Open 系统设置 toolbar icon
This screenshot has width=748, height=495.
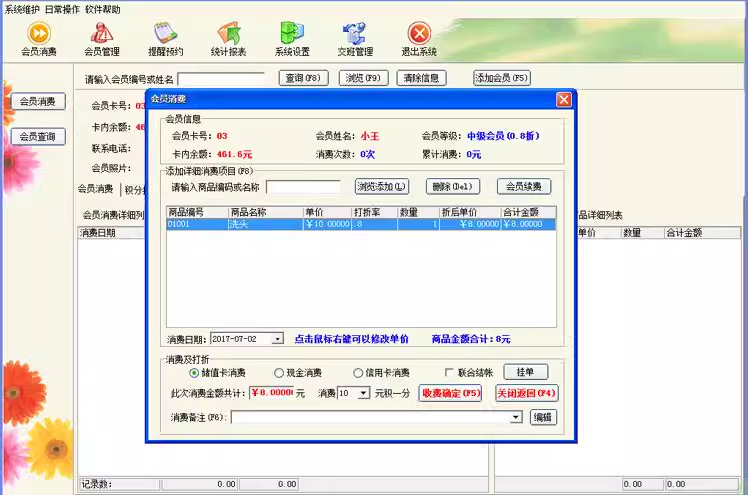pos(292,39)
